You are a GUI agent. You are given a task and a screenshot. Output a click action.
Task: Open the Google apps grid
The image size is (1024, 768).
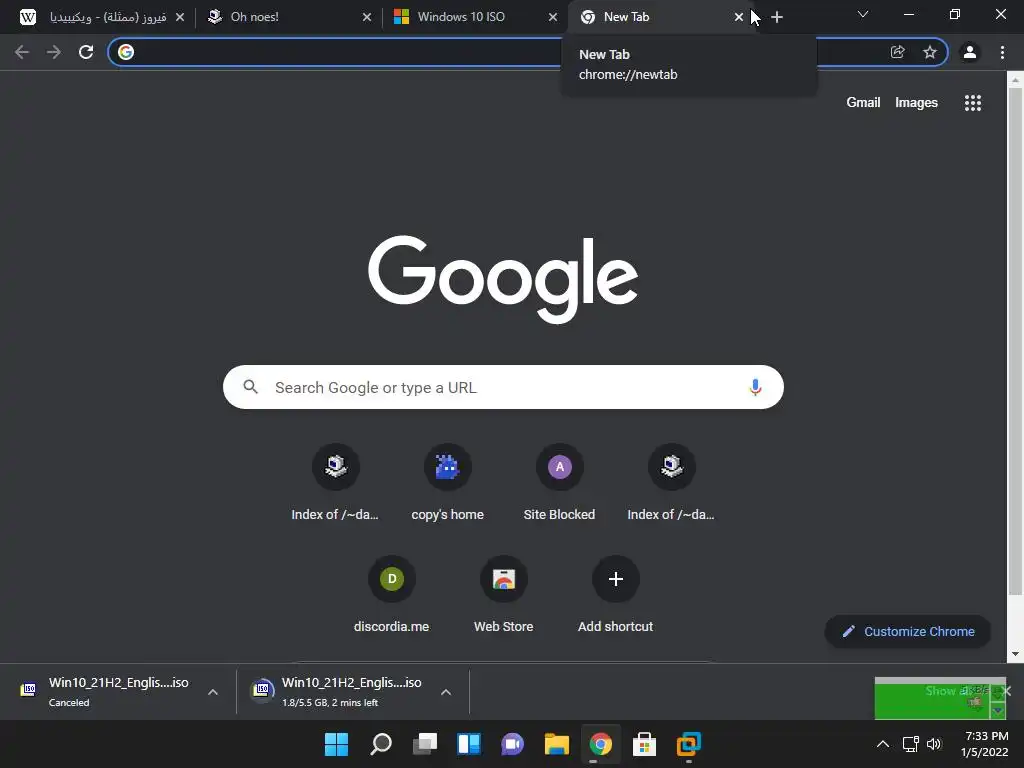pyautogui.click(x=972, y=103)
